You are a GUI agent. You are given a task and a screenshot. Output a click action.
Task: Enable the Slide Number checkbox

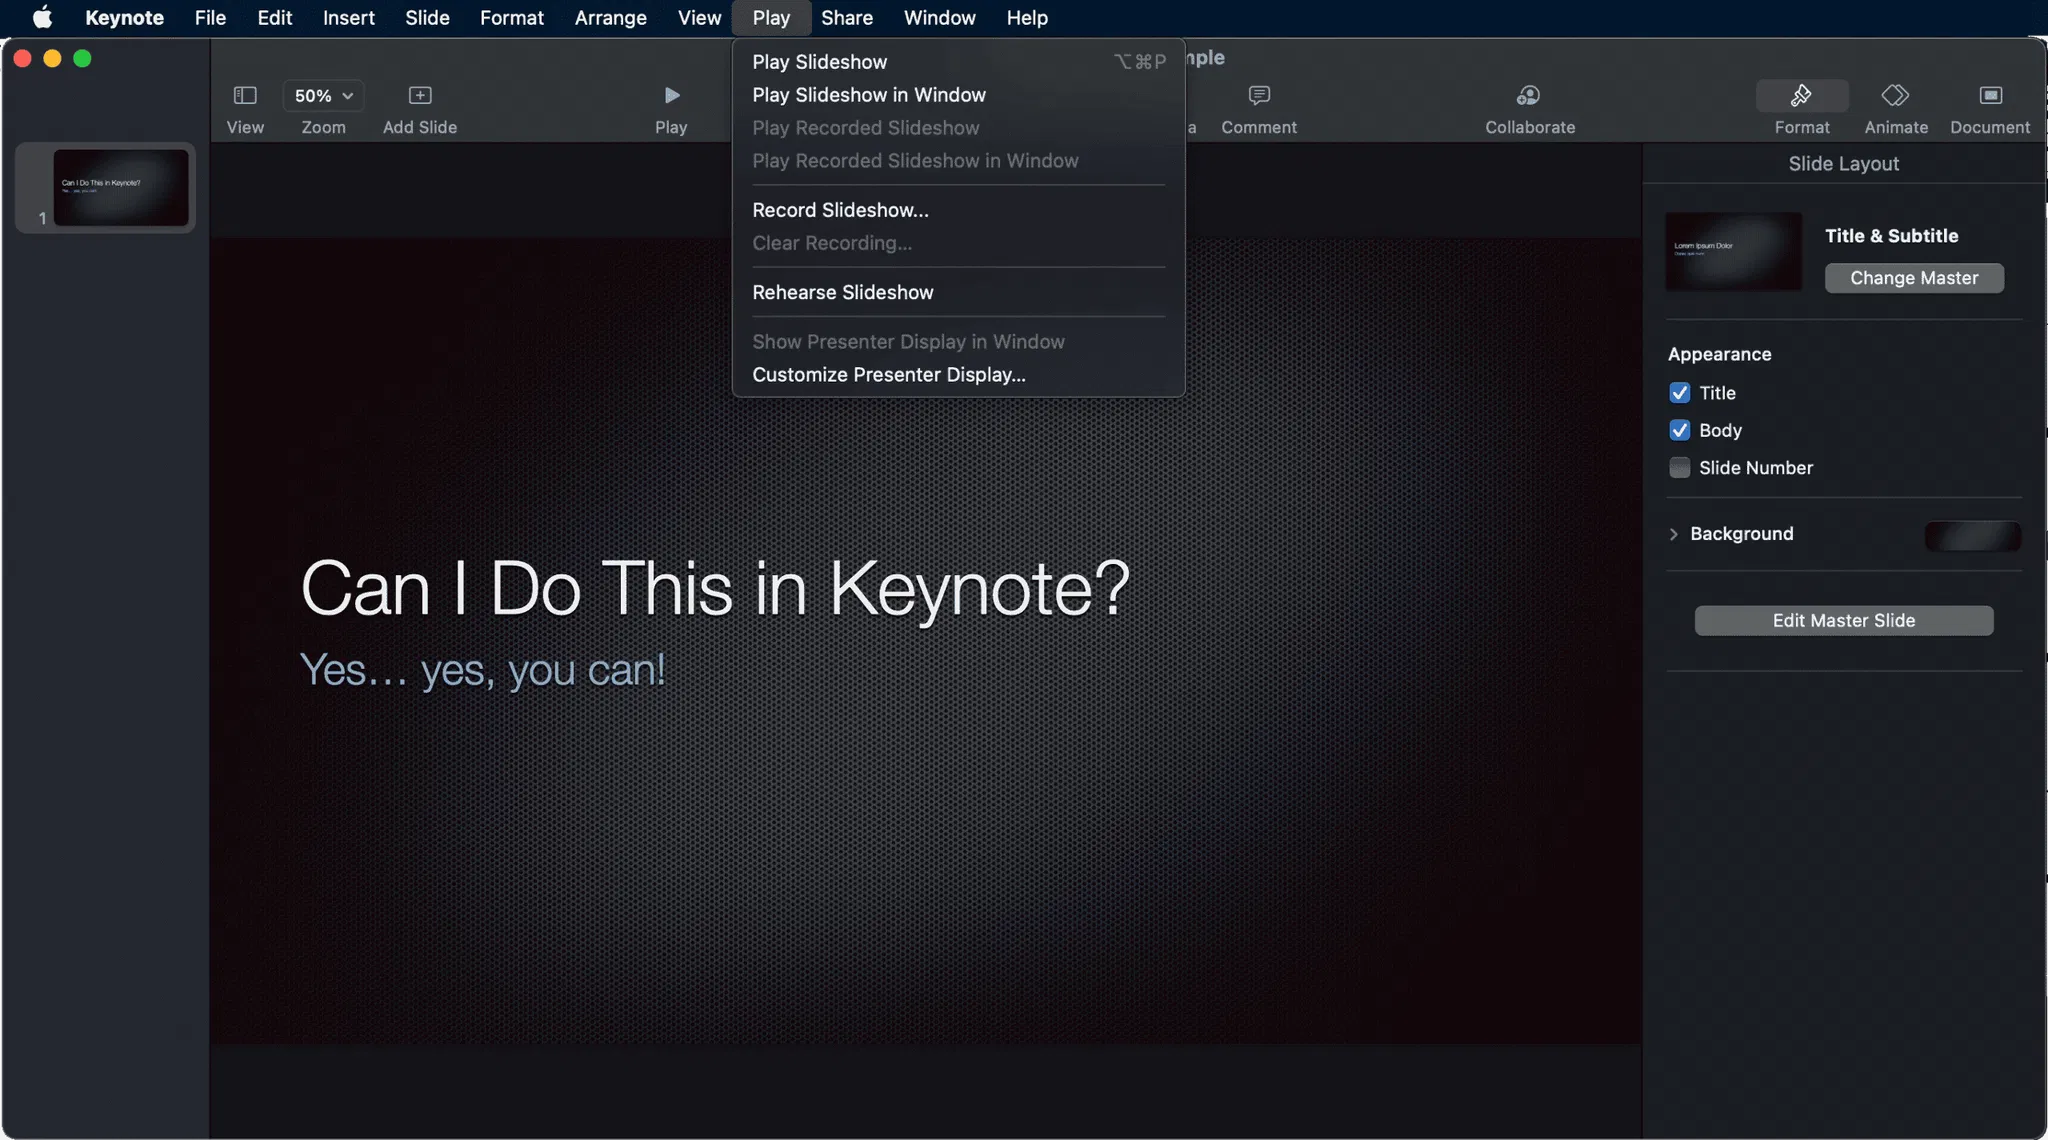[x=1680, y=468]
